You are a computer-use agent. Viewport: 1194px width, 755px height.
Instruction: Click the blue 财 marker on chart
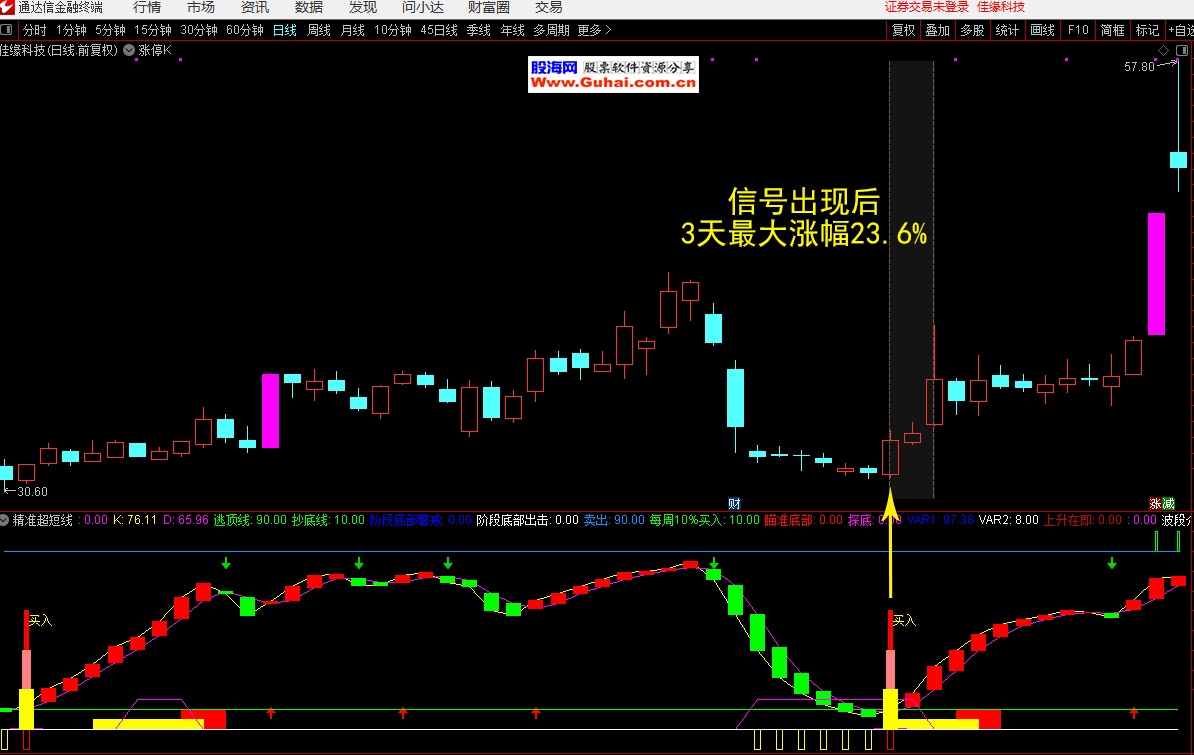[x=734, y=503]
